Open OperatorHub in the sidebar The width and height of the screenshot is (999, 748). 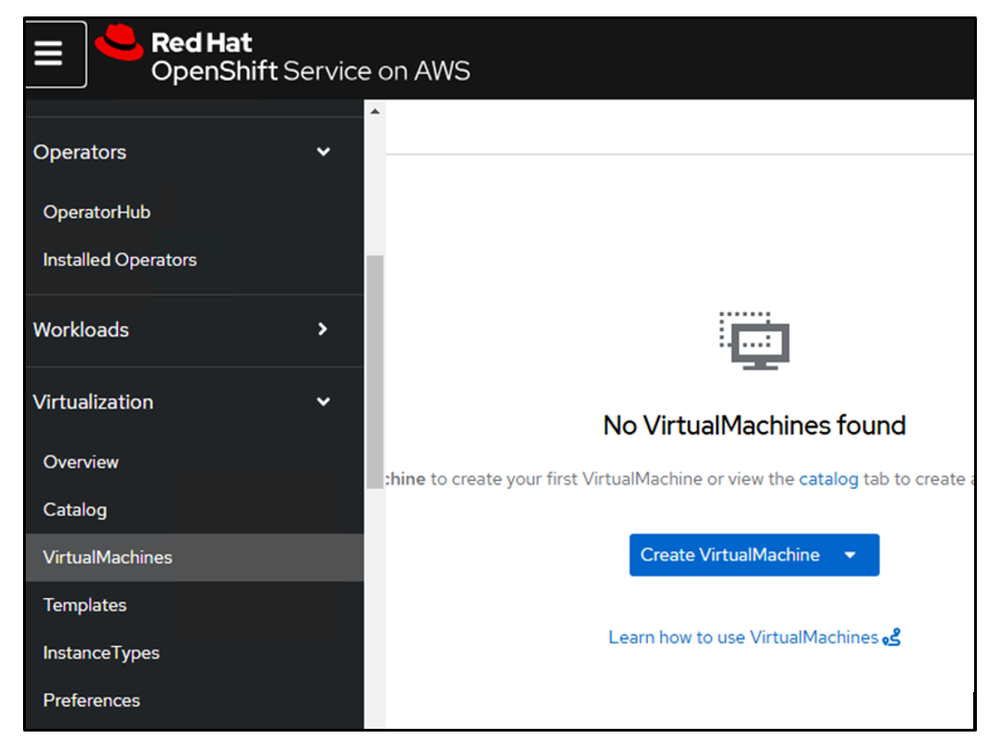click(97, 212)
